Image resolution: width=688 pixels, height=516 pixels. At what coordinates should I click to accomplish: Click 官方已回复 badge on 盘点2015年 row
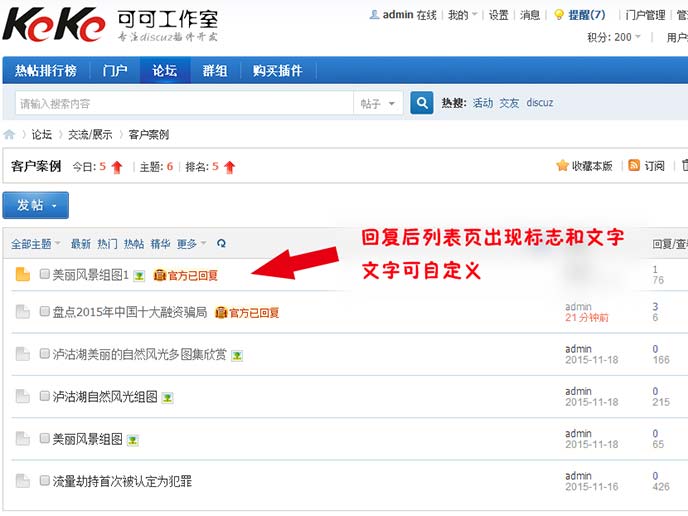click(x=247, y=312)
